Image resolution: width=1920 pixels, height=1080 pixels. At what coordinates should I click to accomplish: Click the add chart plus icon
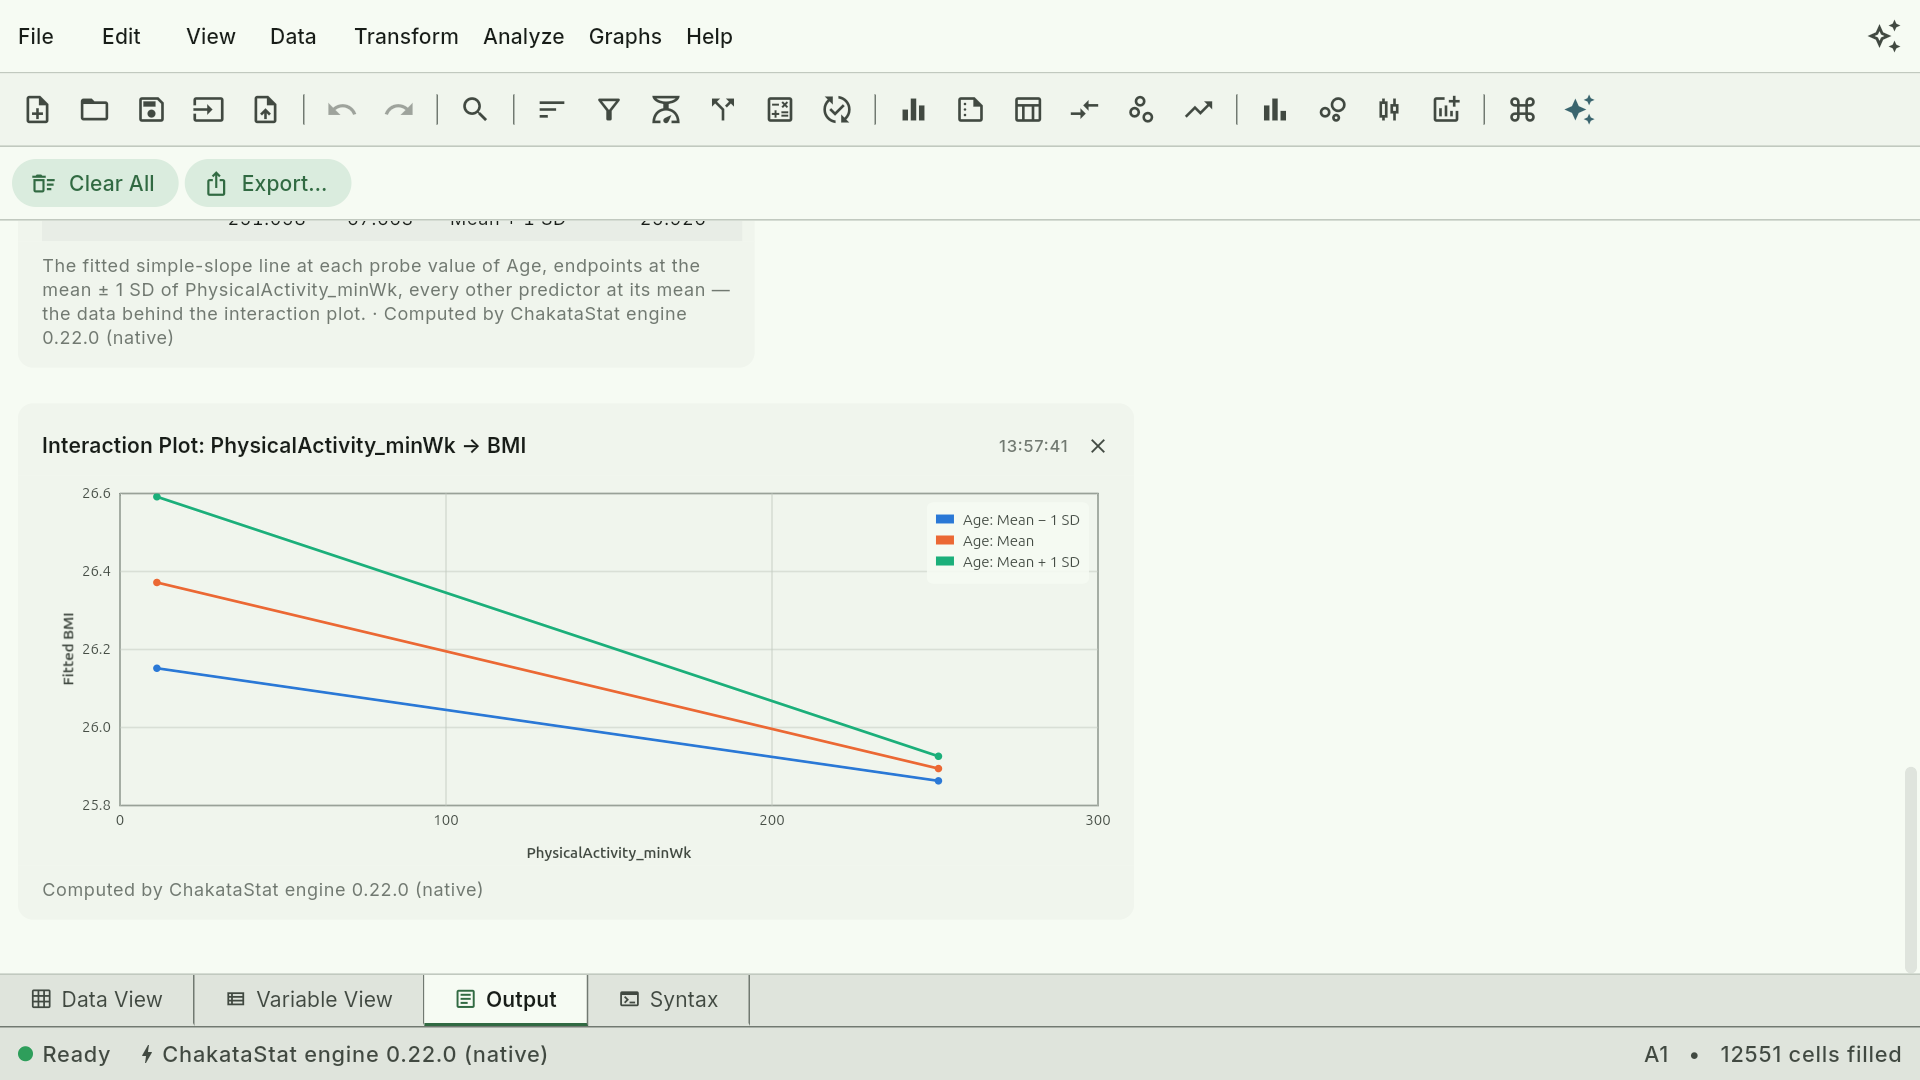click(x=1446, y=110)
